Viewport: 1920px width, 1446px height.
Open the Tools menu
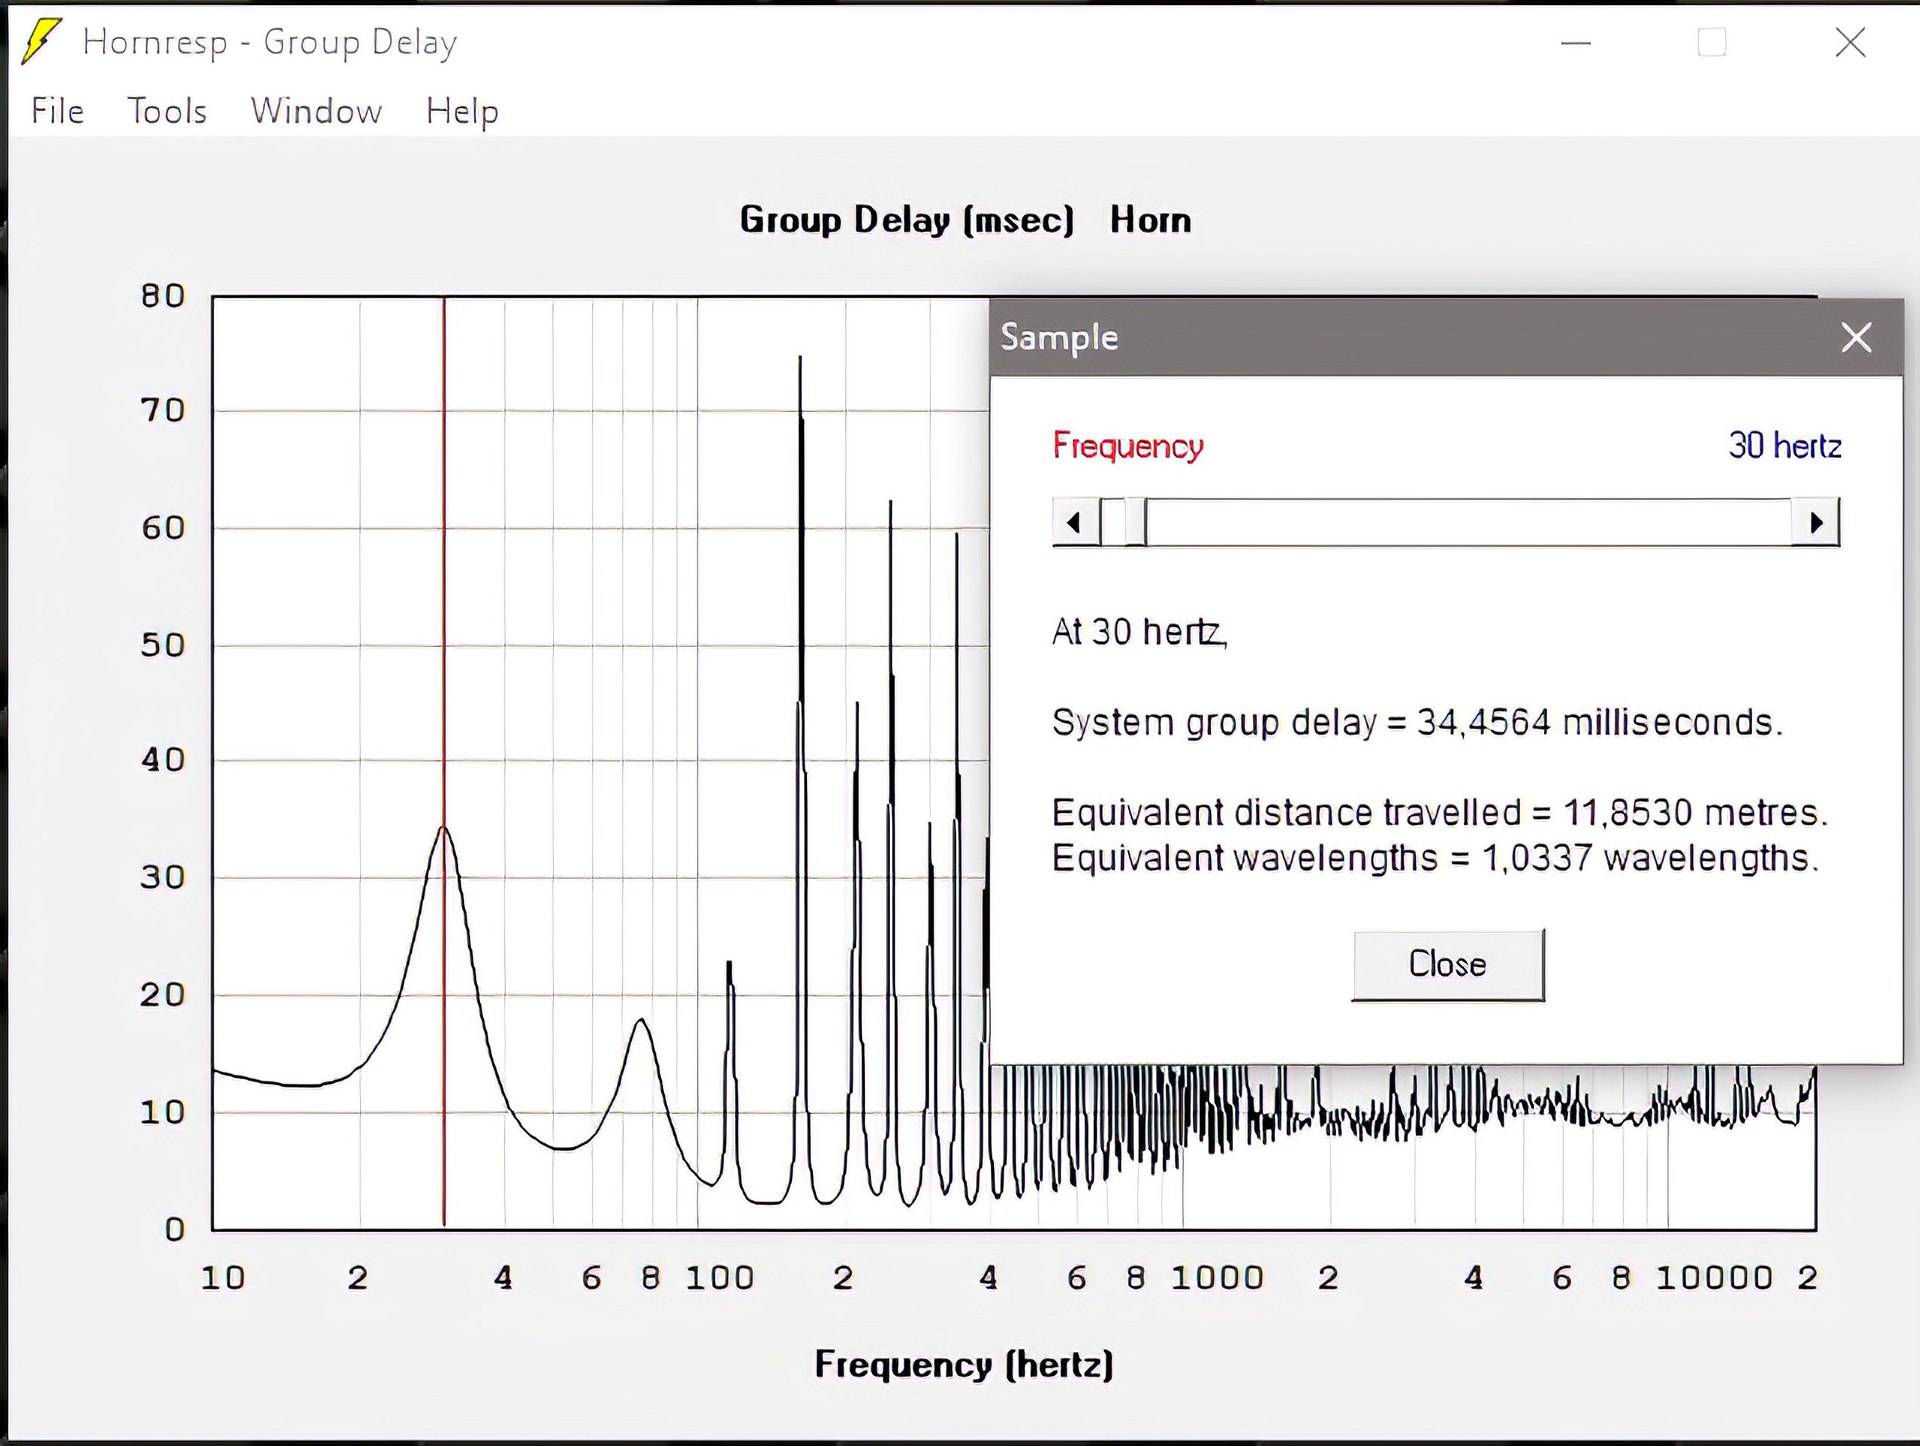[x=167, y=111]
